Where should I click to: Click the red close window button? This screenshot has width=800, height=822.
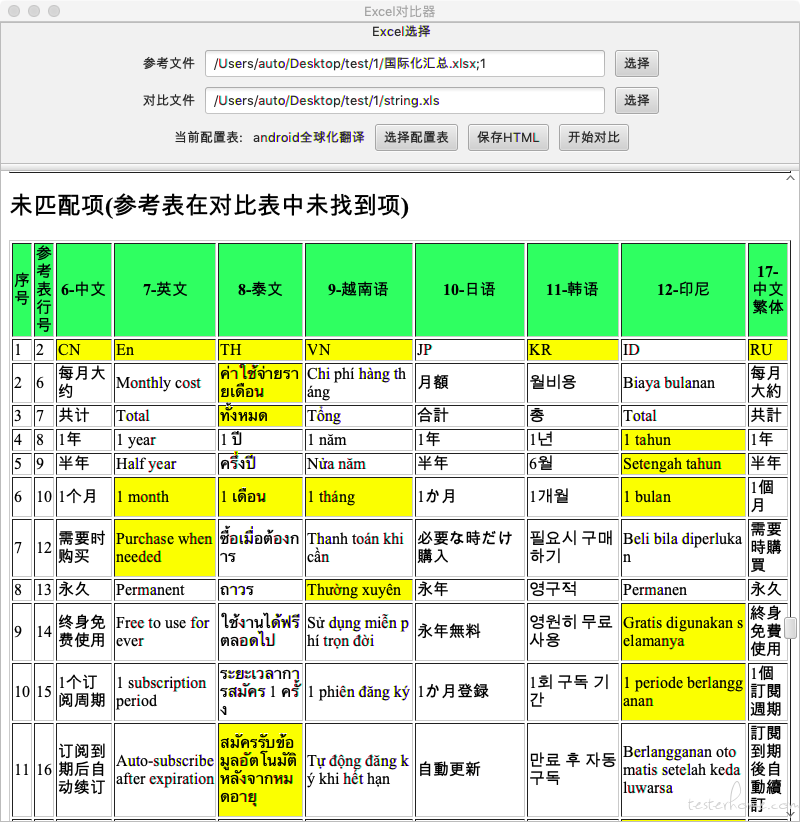14,11
